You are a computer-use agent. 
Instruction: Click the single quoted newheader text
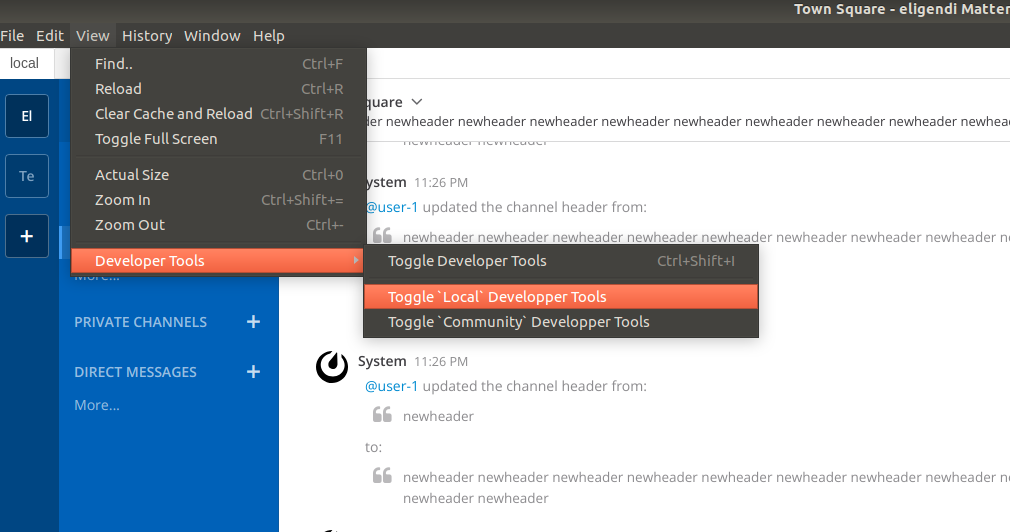coord(438,416)
